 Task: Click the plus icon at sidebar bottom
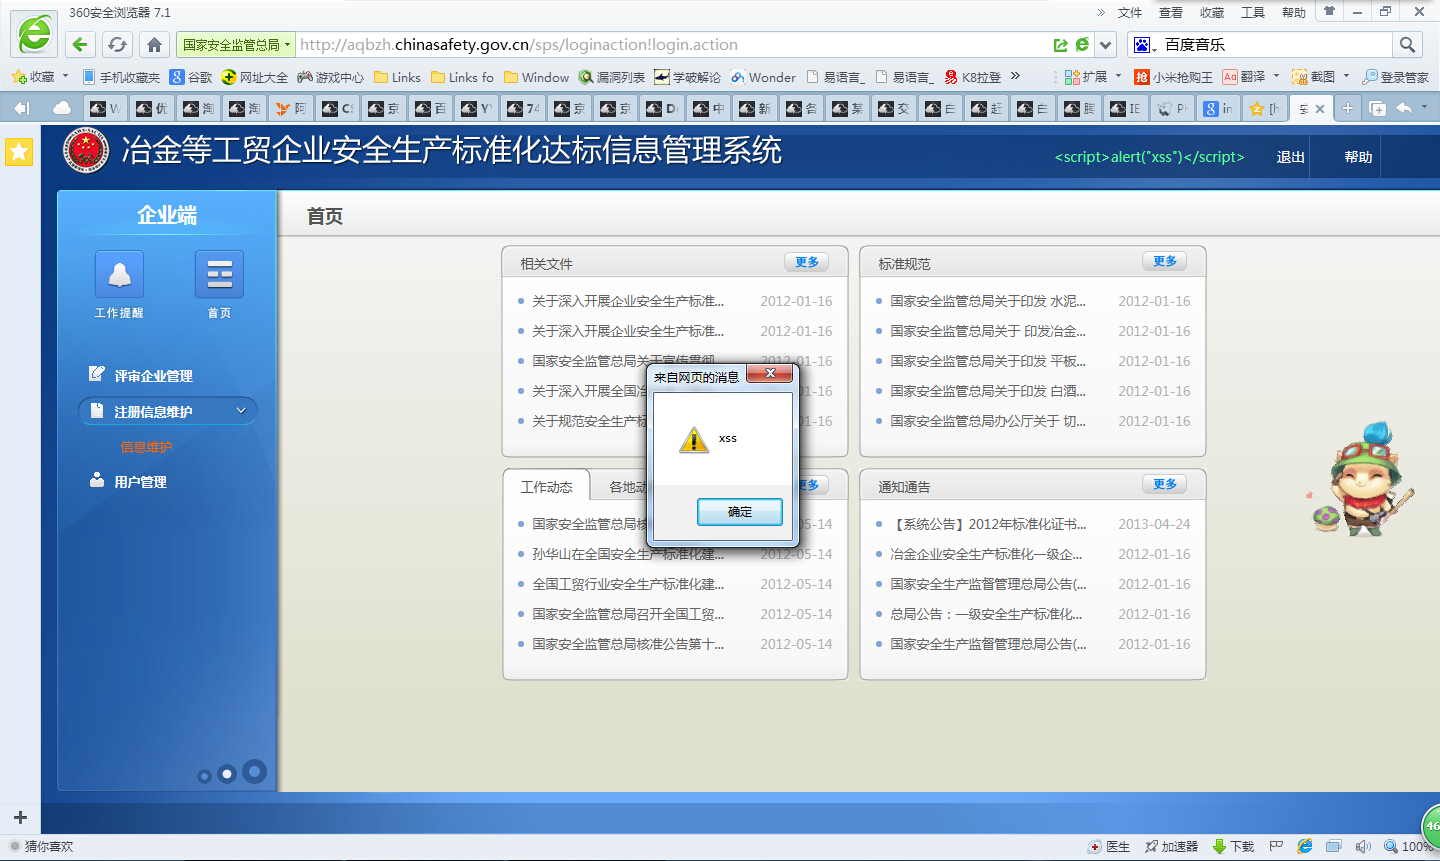pos(20,817)
